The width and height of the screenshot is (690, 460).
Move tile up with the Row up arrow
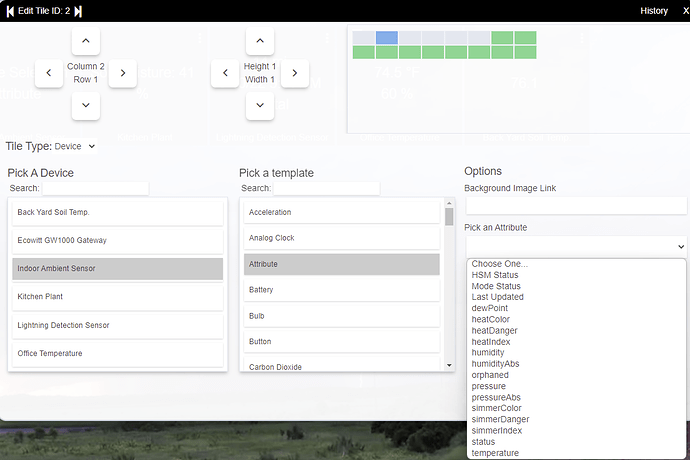86,41
